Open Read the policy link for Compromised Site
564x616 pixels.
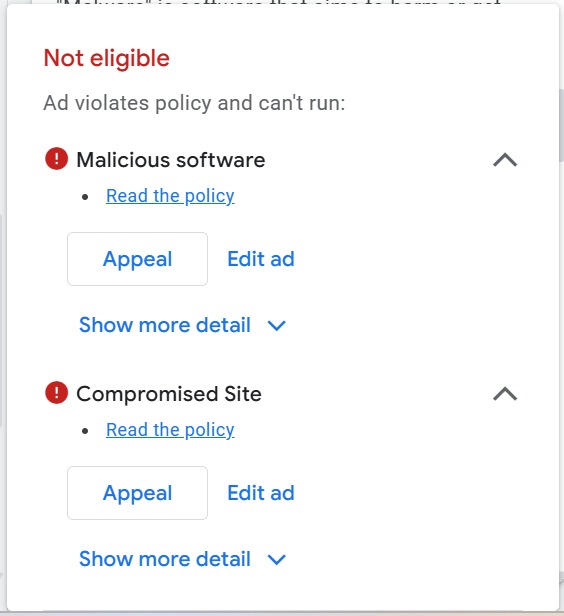click(170, 429)
